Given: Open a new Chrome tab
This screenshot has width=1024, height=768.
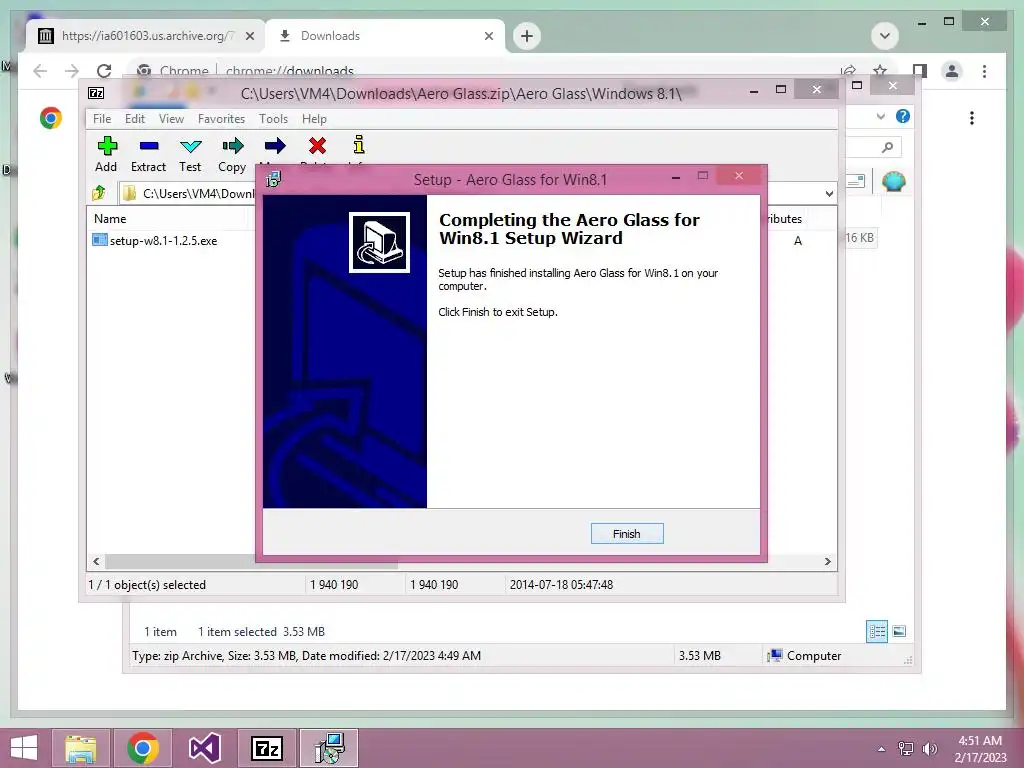Looking at the screenshot, I should coord(527,36).
